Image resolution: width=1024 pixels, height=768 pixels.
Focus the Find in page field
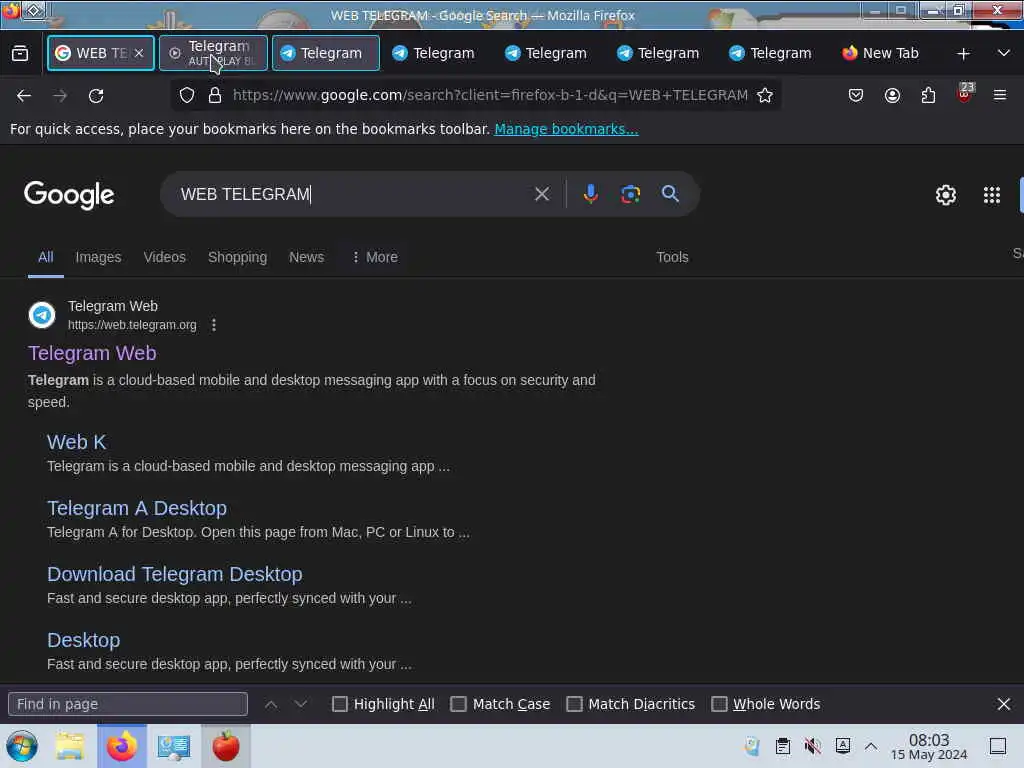click(x=128, y=704)
